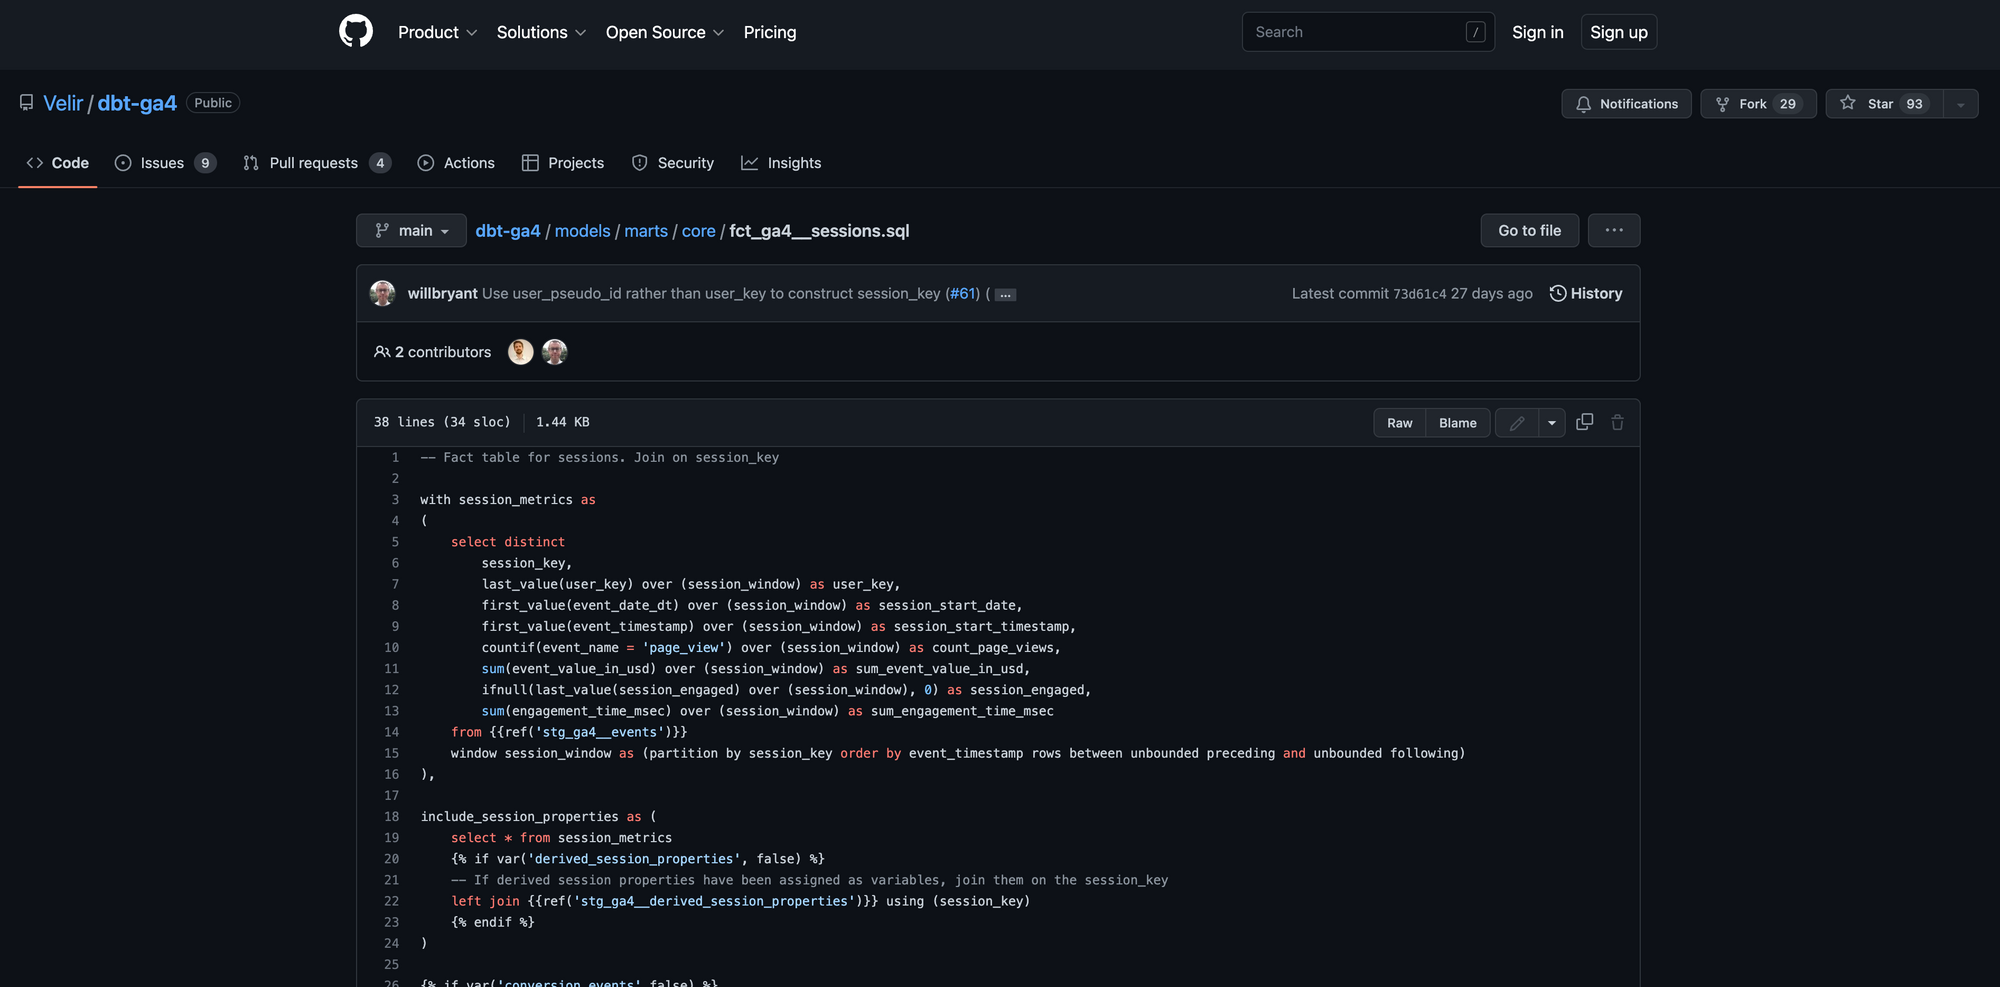Click the pencil edit file icon
This screenshot has height=987, width=2000.
click(1517, 423)
